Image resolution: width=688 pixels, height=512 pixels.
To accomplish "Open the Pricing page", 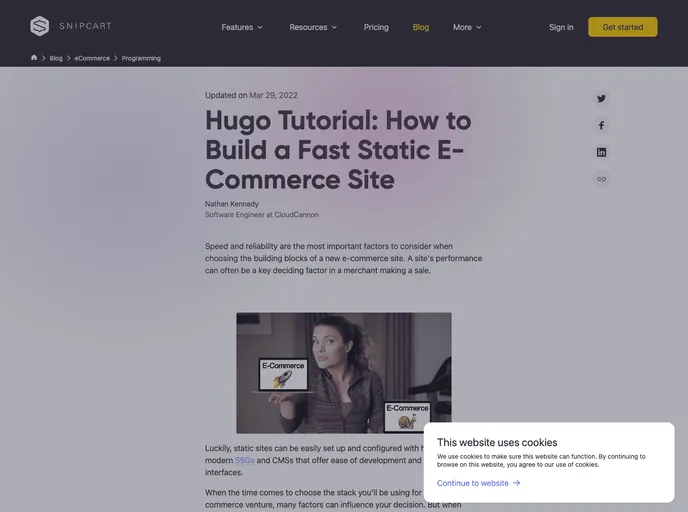I will (376, 27).
